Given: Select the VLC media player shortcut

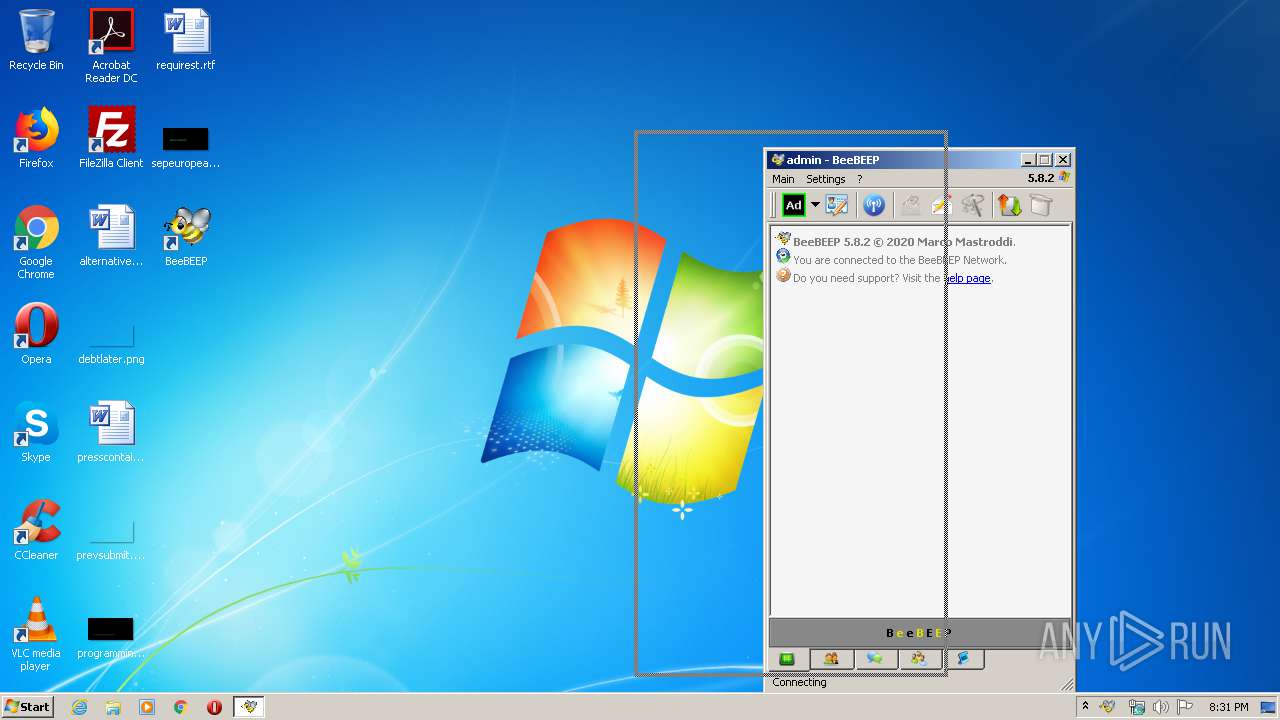Looking at the screenshot, I should click(36, 634).
